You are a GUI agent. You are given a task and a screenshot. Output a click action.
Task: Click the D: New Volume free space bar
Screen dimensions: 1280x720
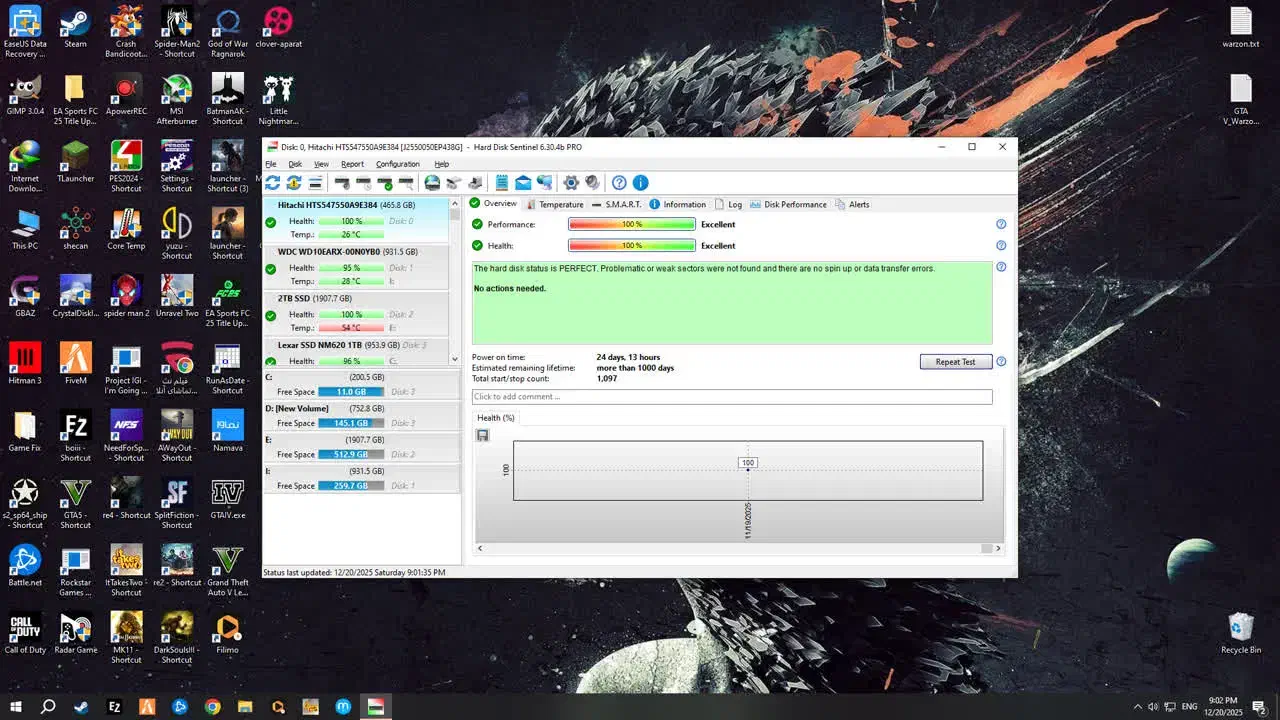pyautogui.click(x=351, y=424)
